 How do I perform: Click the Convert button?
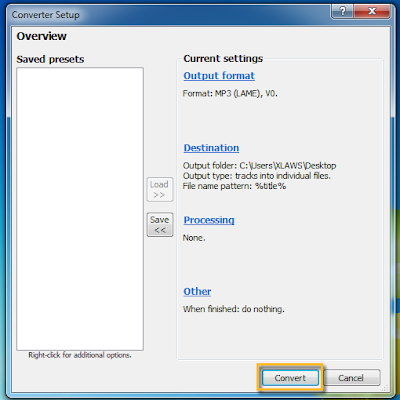[x=290, y=378]
